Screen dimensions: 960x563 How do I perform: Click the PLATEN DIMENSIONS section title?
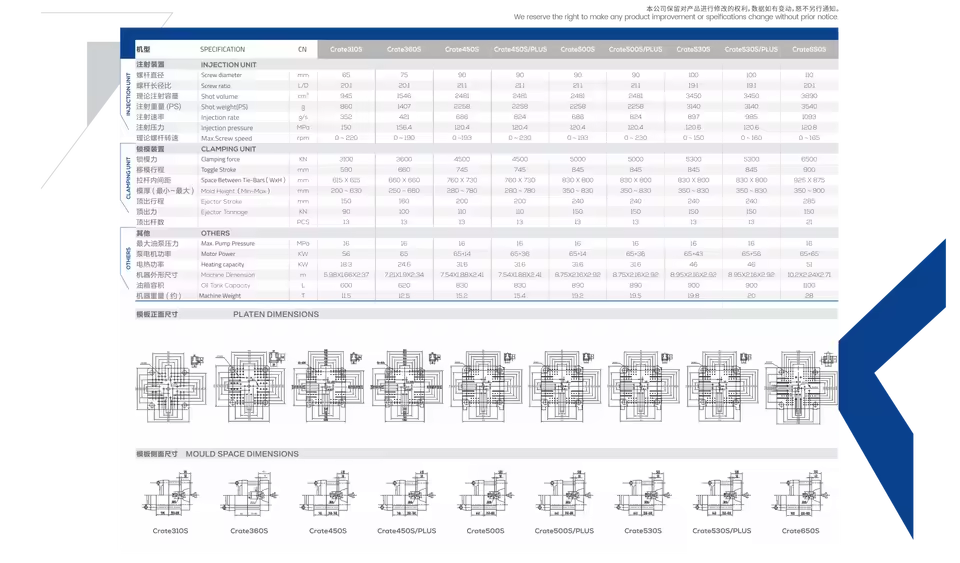276,315
